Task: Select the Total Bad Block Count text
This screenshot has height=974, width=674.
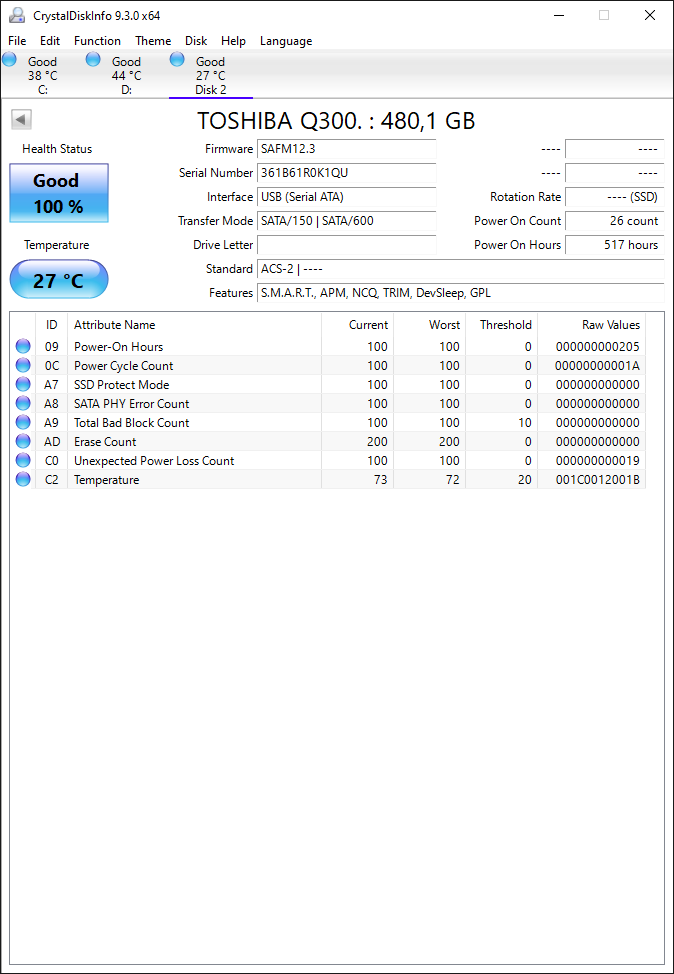Action: point(132,423)
